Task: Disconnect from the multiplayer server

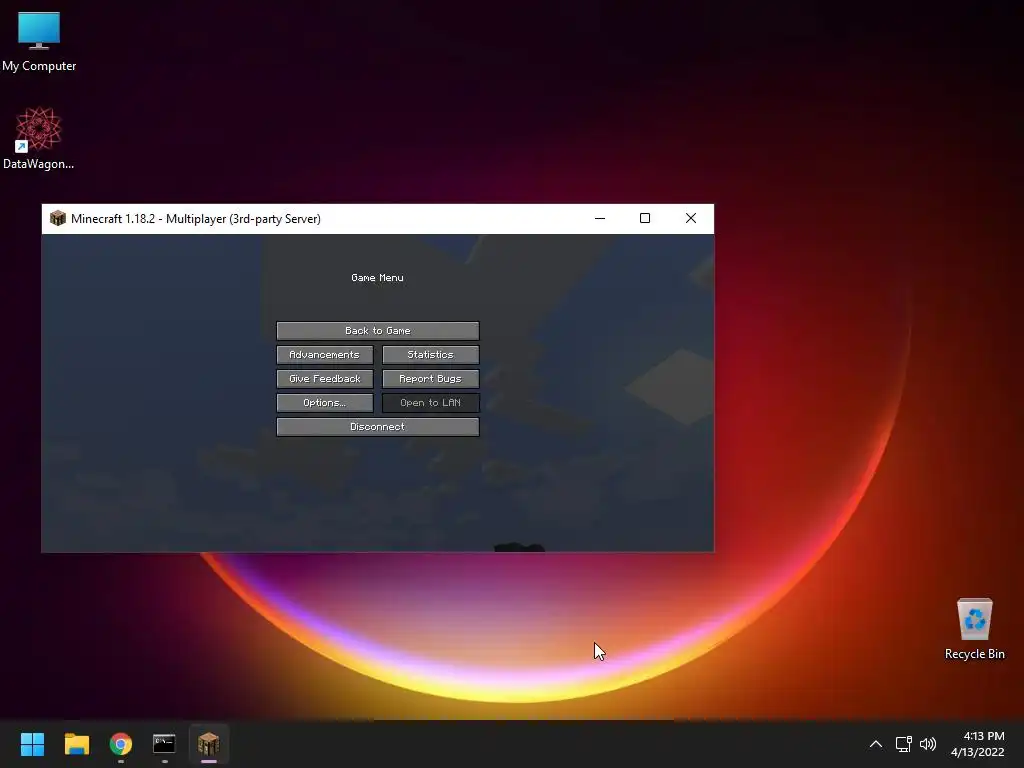Action: [x=377, y=427]
